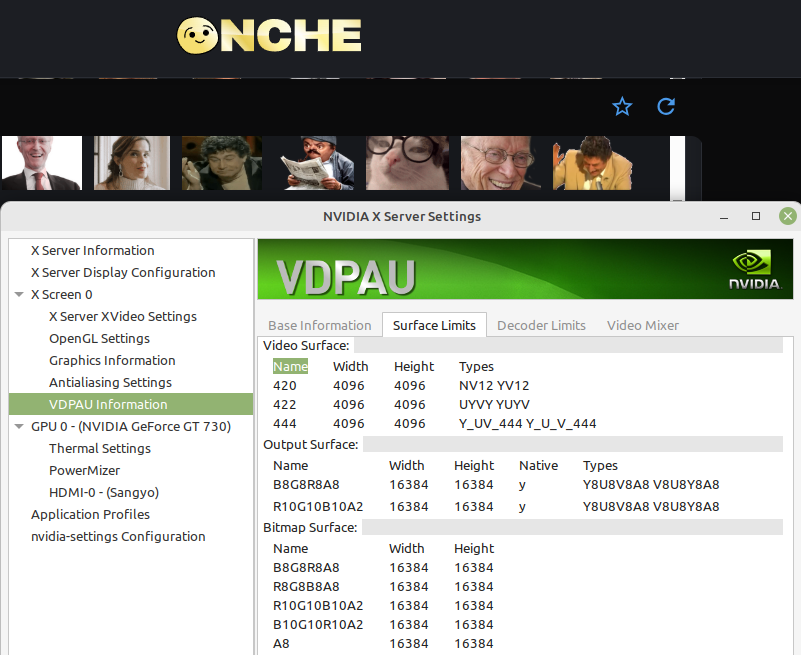The width and height of the screenshot is (801, 655).
Task: Open OpenGL Settings page
Action: tap(99, 338)
